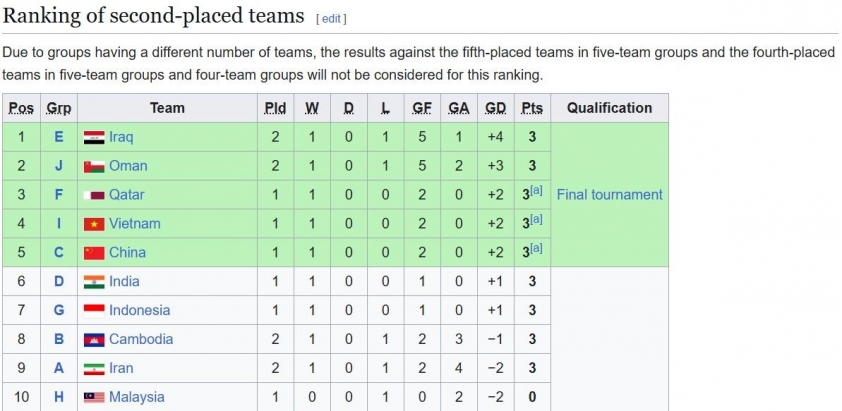Follow the Group E link for Iraq
This screenshot has height=411, width=842.
coord(59,137)
